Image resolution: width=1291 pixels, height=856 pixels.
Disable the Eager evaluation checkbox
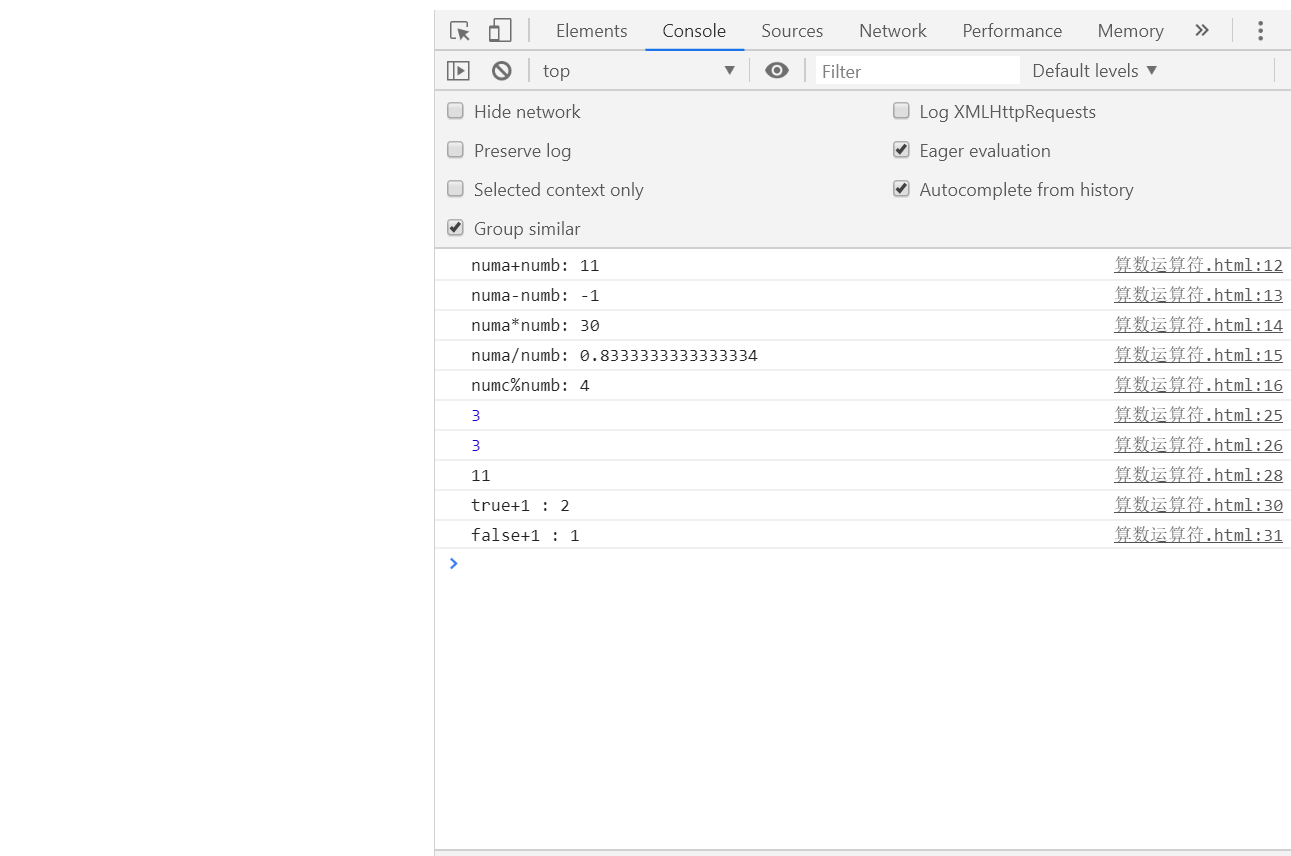(x=901, y=150)
